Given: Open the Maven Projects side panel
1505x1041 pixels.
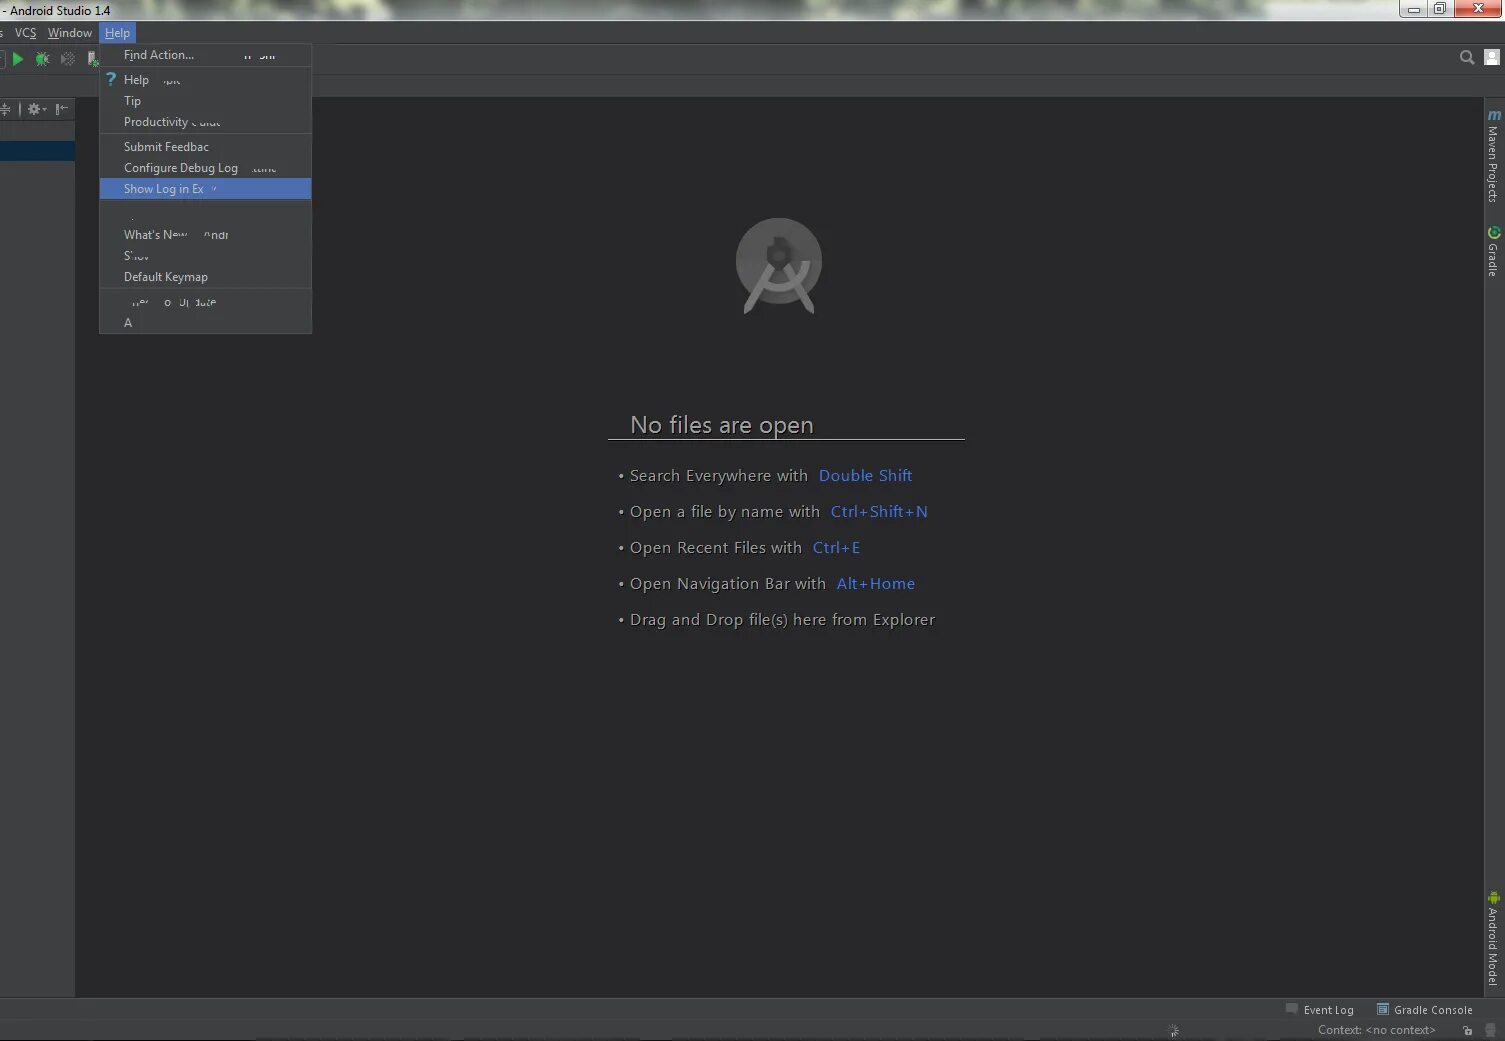Looking at the screenshot, I should coord(1493,156).
